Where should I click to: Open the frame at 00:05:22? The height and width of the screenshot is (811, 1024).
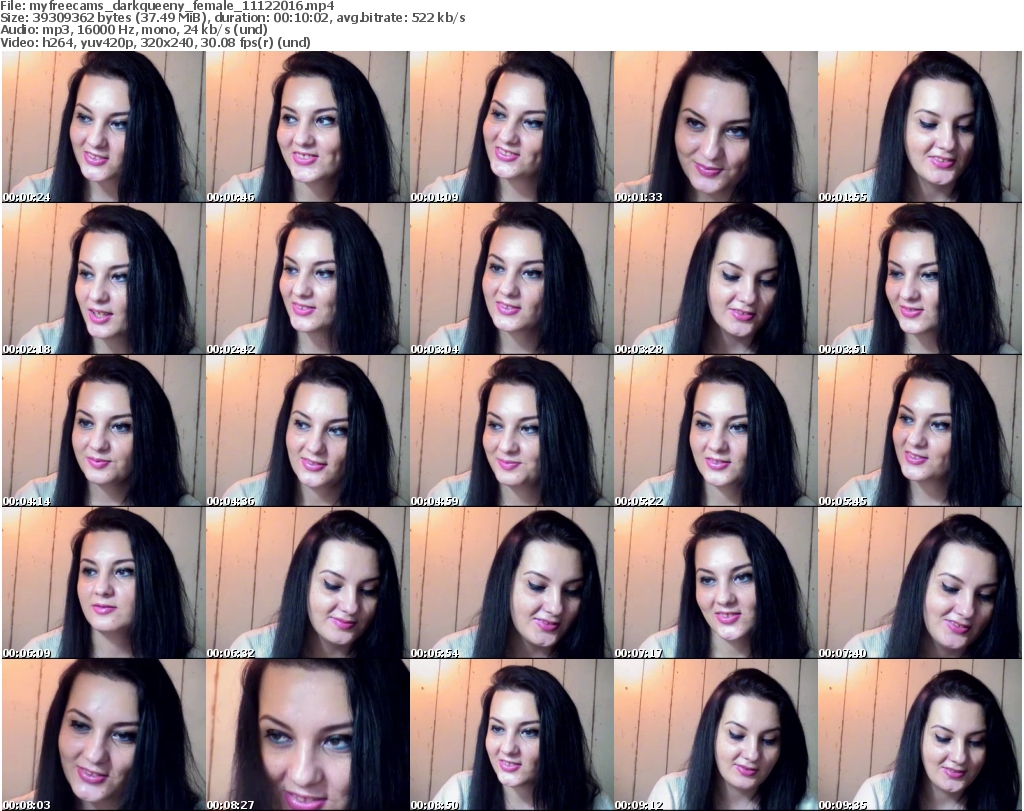click(x=715, y=431)
